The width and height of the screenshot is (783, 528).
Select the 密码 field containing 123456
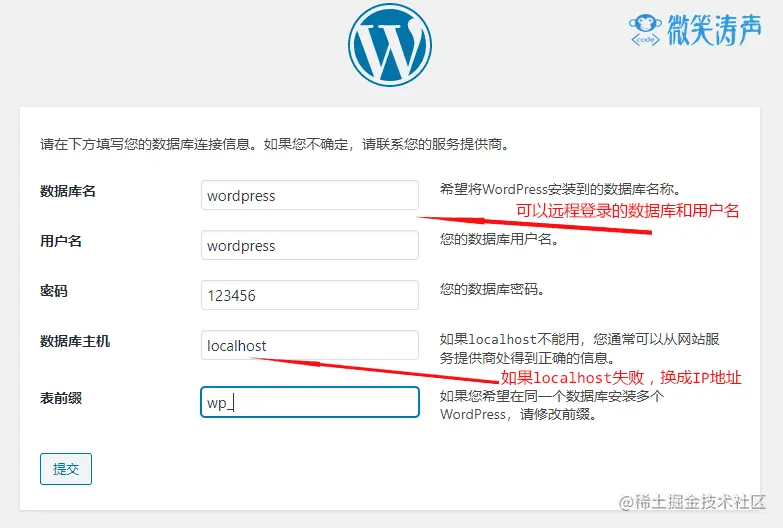coord(310,295)
